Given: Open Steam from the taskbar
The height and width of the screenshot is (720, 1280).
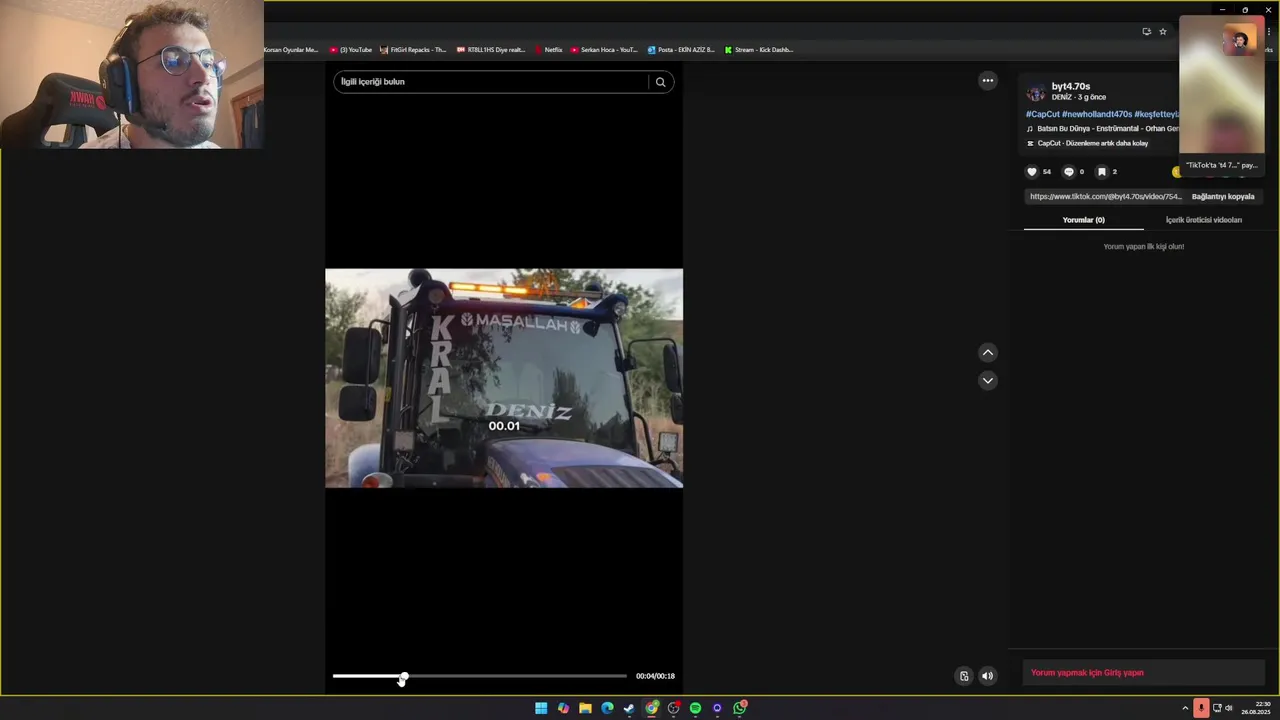Looking at the screenshot, I should [629, 708].
